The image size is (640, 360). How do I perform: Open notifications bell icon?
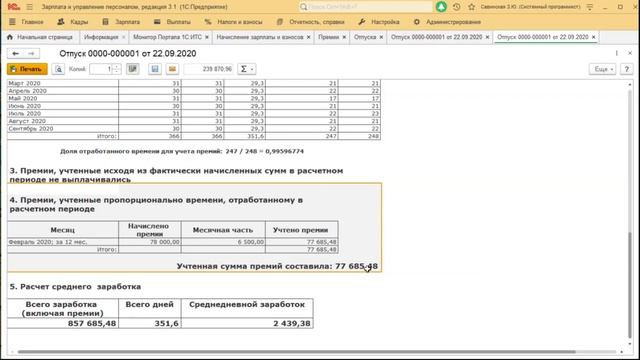441,7
